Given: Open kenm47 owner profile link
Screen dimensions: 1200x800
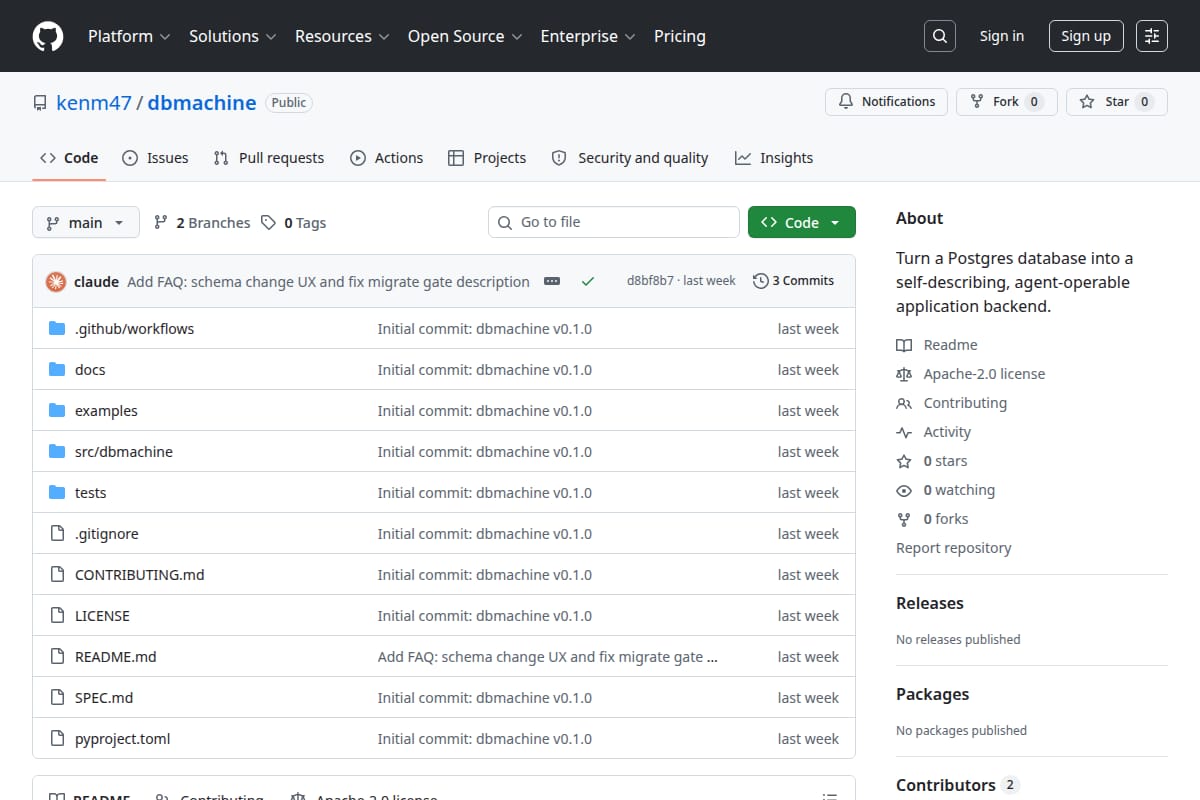Looking at the screenshot, I should pyautogui.click(x=94, y=103).
